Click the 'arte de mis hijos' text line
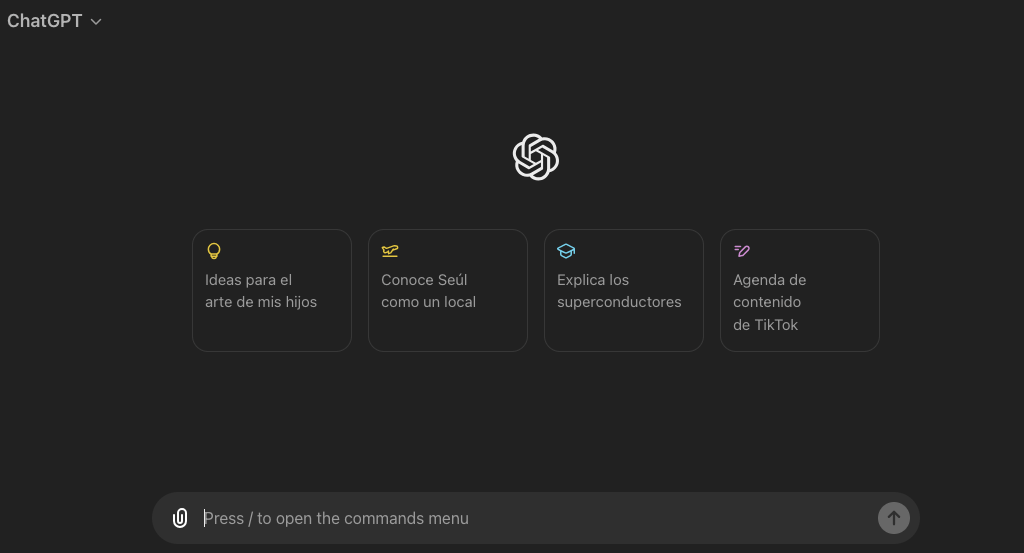 click(261, 302)
